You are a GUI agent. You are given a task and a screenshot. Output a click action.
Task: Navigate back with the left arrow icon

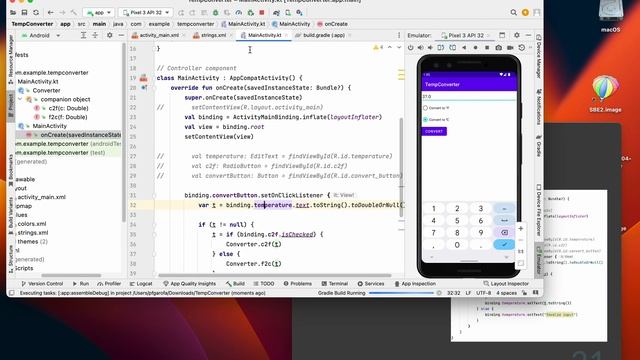[51, 13]
